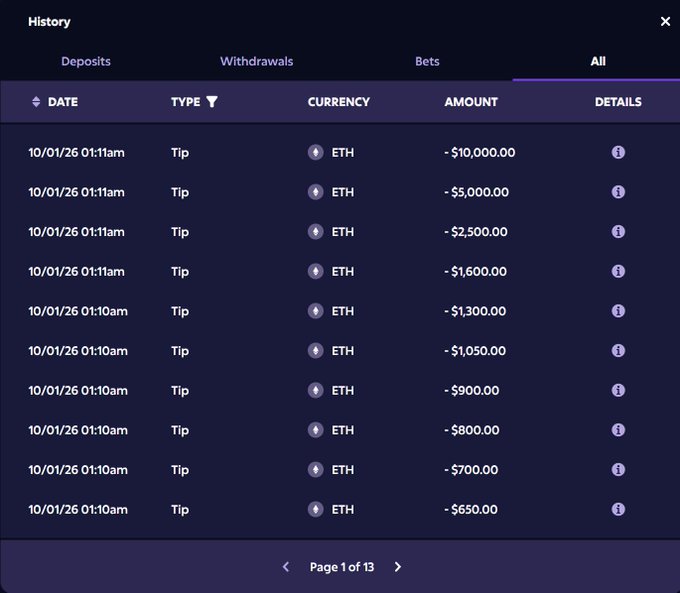This screenshot has height=593, width=680.
Task: Click the TYPE column header label
Action: (x=186, y=102)
